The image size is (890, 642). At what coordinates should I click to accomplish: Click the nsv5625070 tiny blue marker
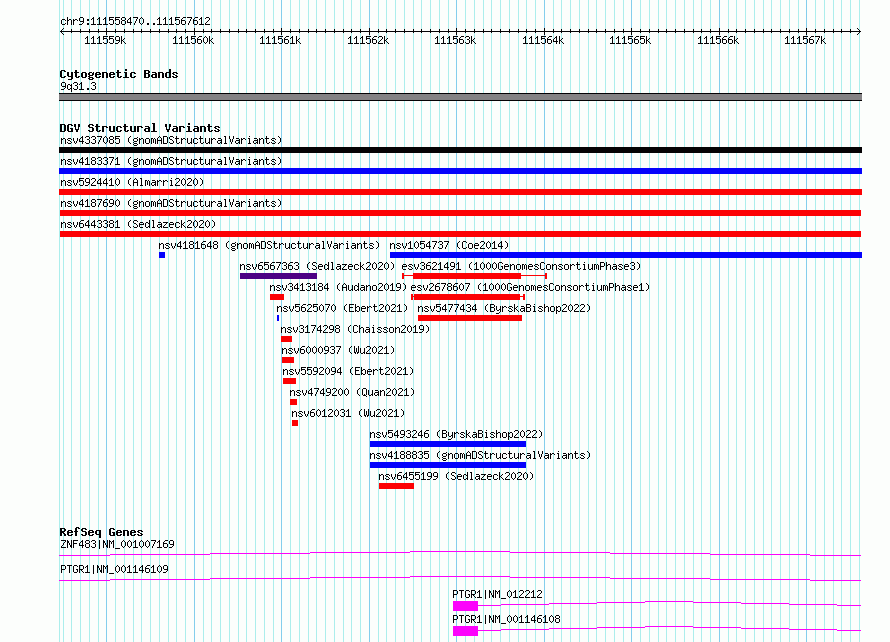coord(278,318)
